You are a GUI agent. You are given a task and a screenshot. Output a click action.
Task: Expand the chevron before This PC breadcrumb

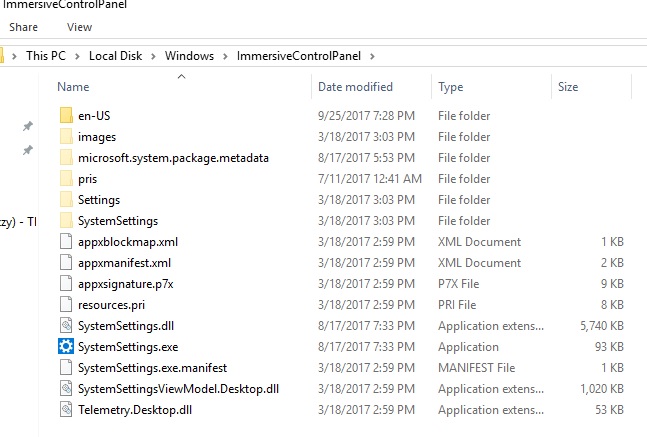pyautogui.click(x=14, y=56)
